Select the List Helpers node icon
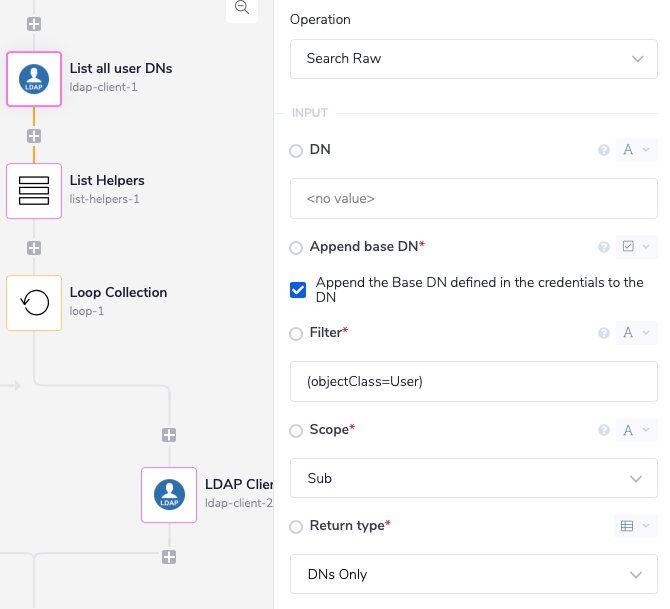The height and width of the screenshot is (609, 670). tap(34, 191)
